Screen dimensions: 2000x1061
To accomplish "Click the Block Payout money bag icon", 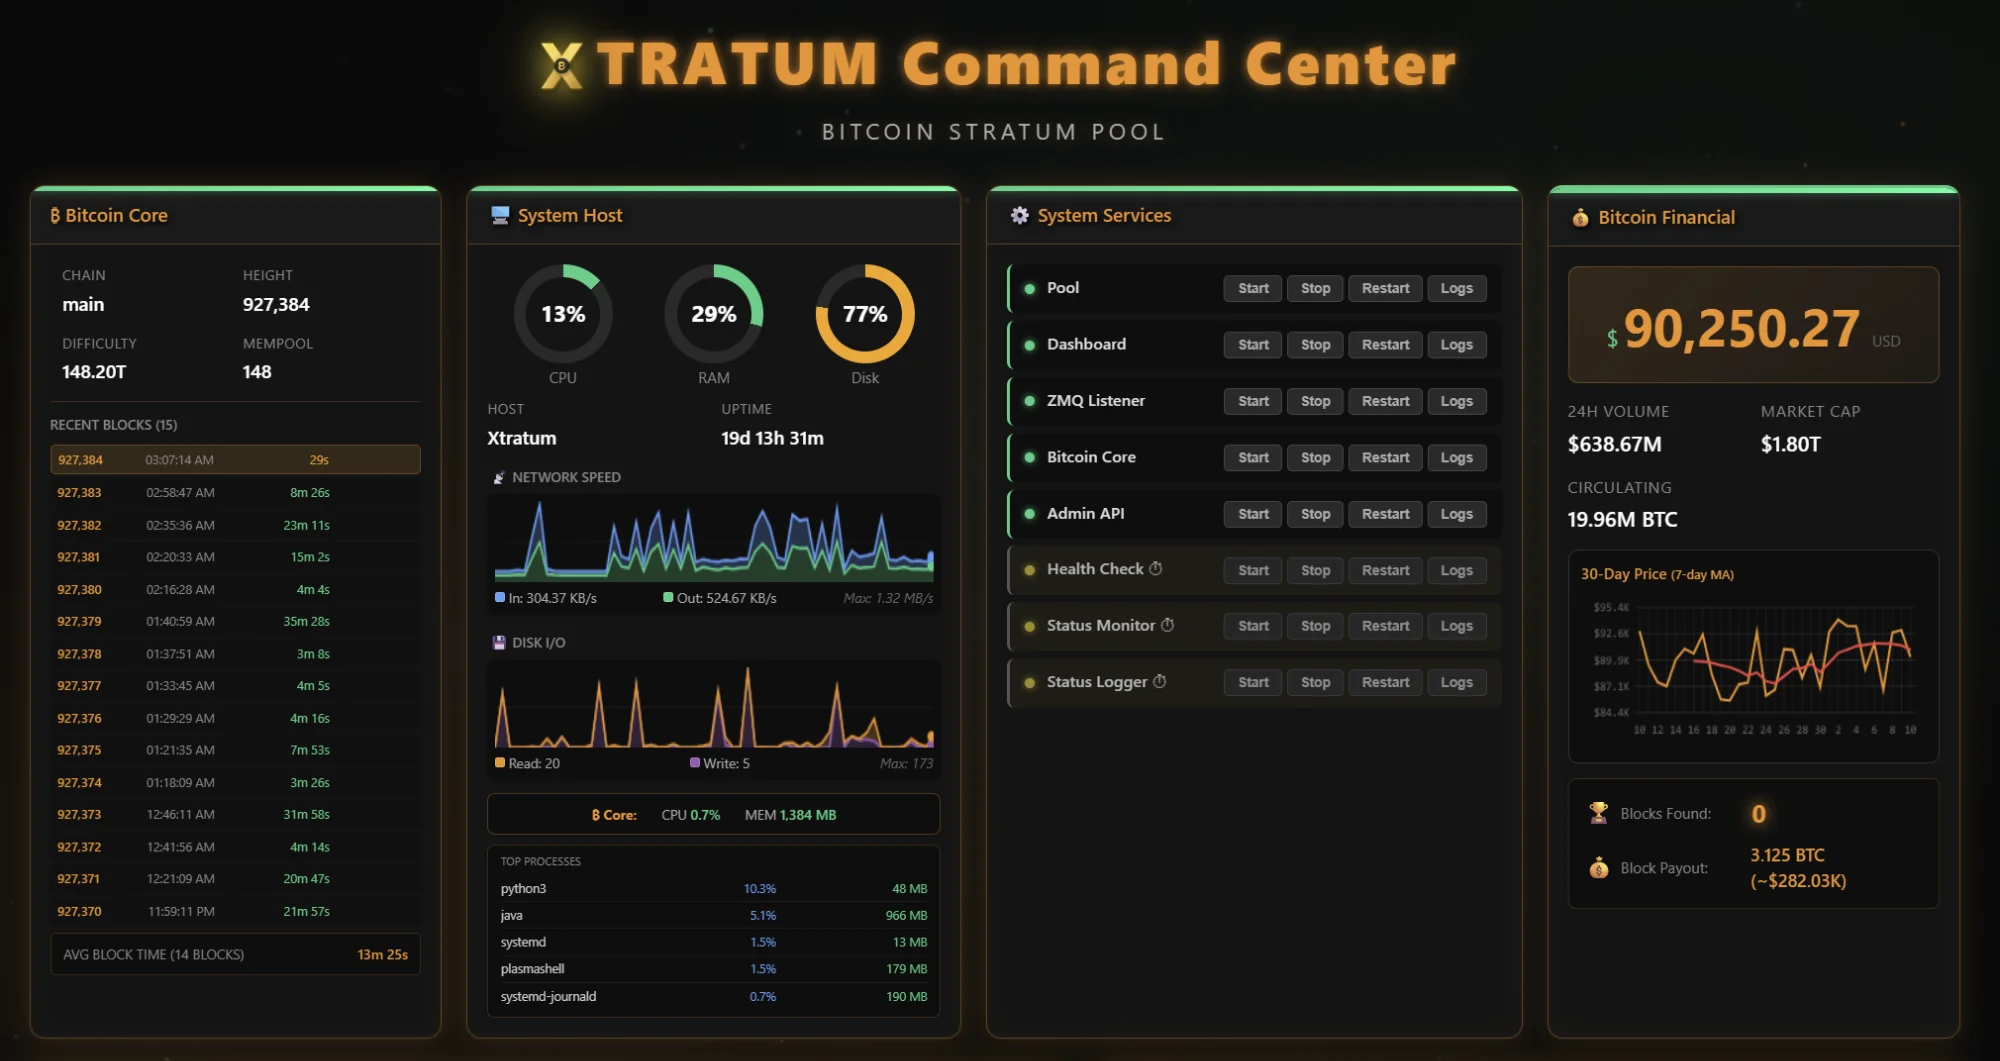I will point(1601,867).
